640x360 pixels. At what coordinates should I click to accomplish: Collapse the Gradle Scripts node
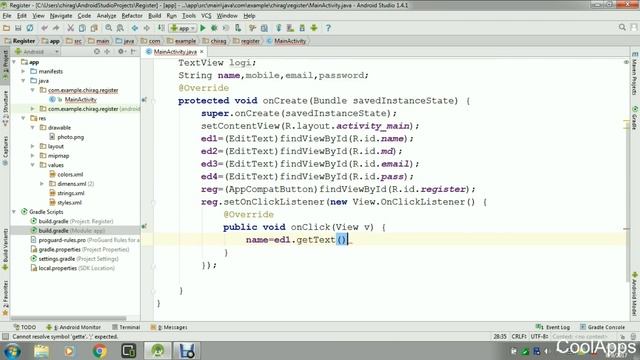15,212
